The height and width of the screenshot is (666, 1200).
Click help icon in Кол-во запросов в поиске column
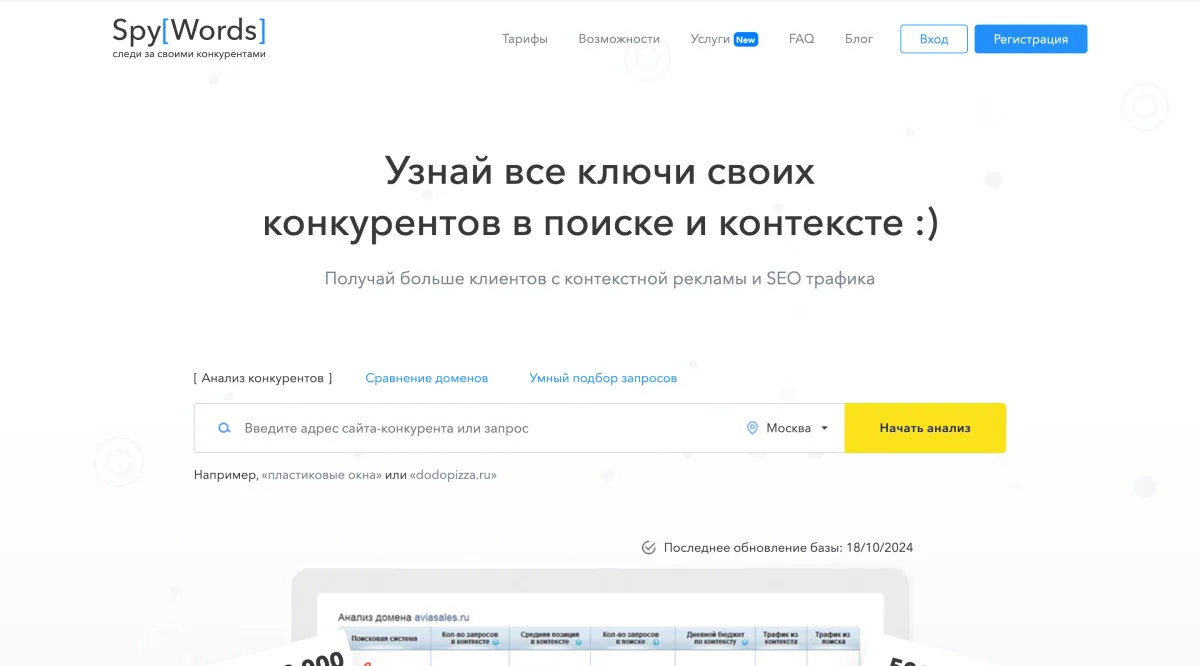pos(657,642)
